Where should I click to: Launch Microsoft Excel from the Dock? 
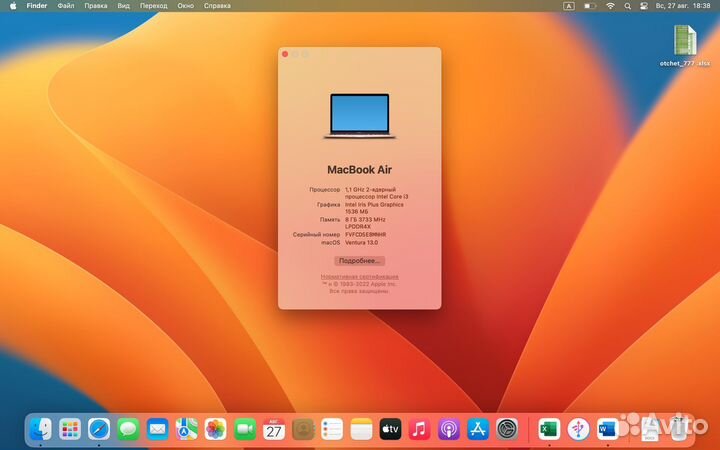coord(549,430)
